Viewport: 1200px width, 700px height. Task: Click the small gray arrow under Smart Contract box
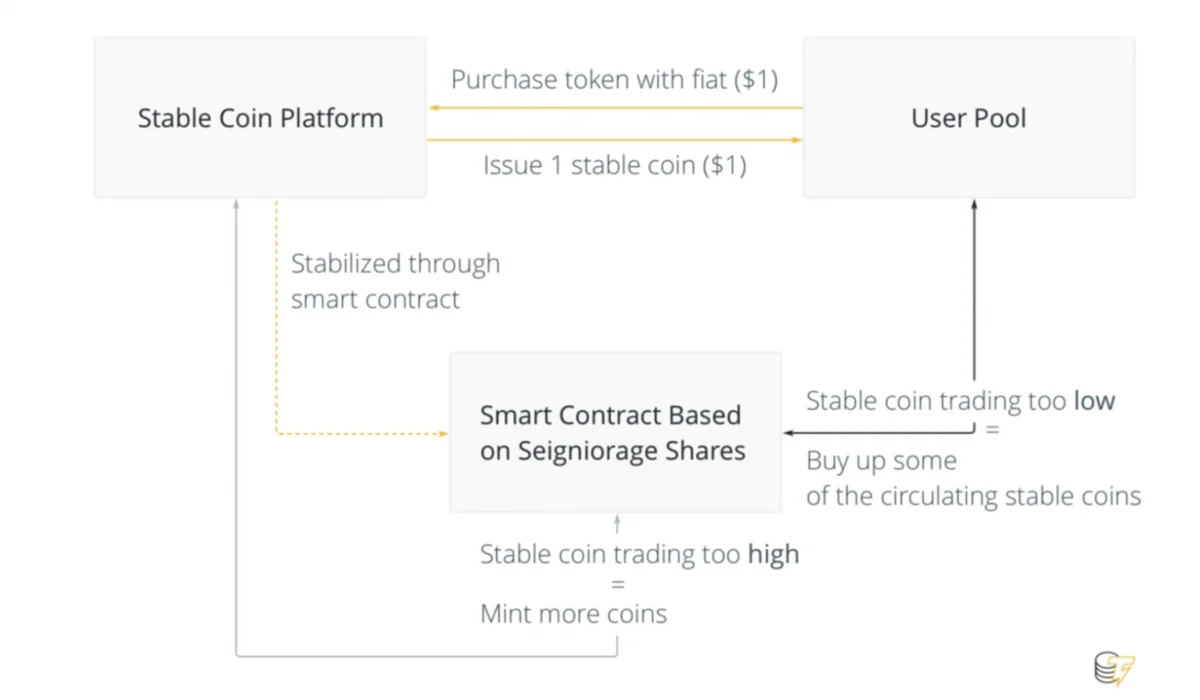click(617, 522)
